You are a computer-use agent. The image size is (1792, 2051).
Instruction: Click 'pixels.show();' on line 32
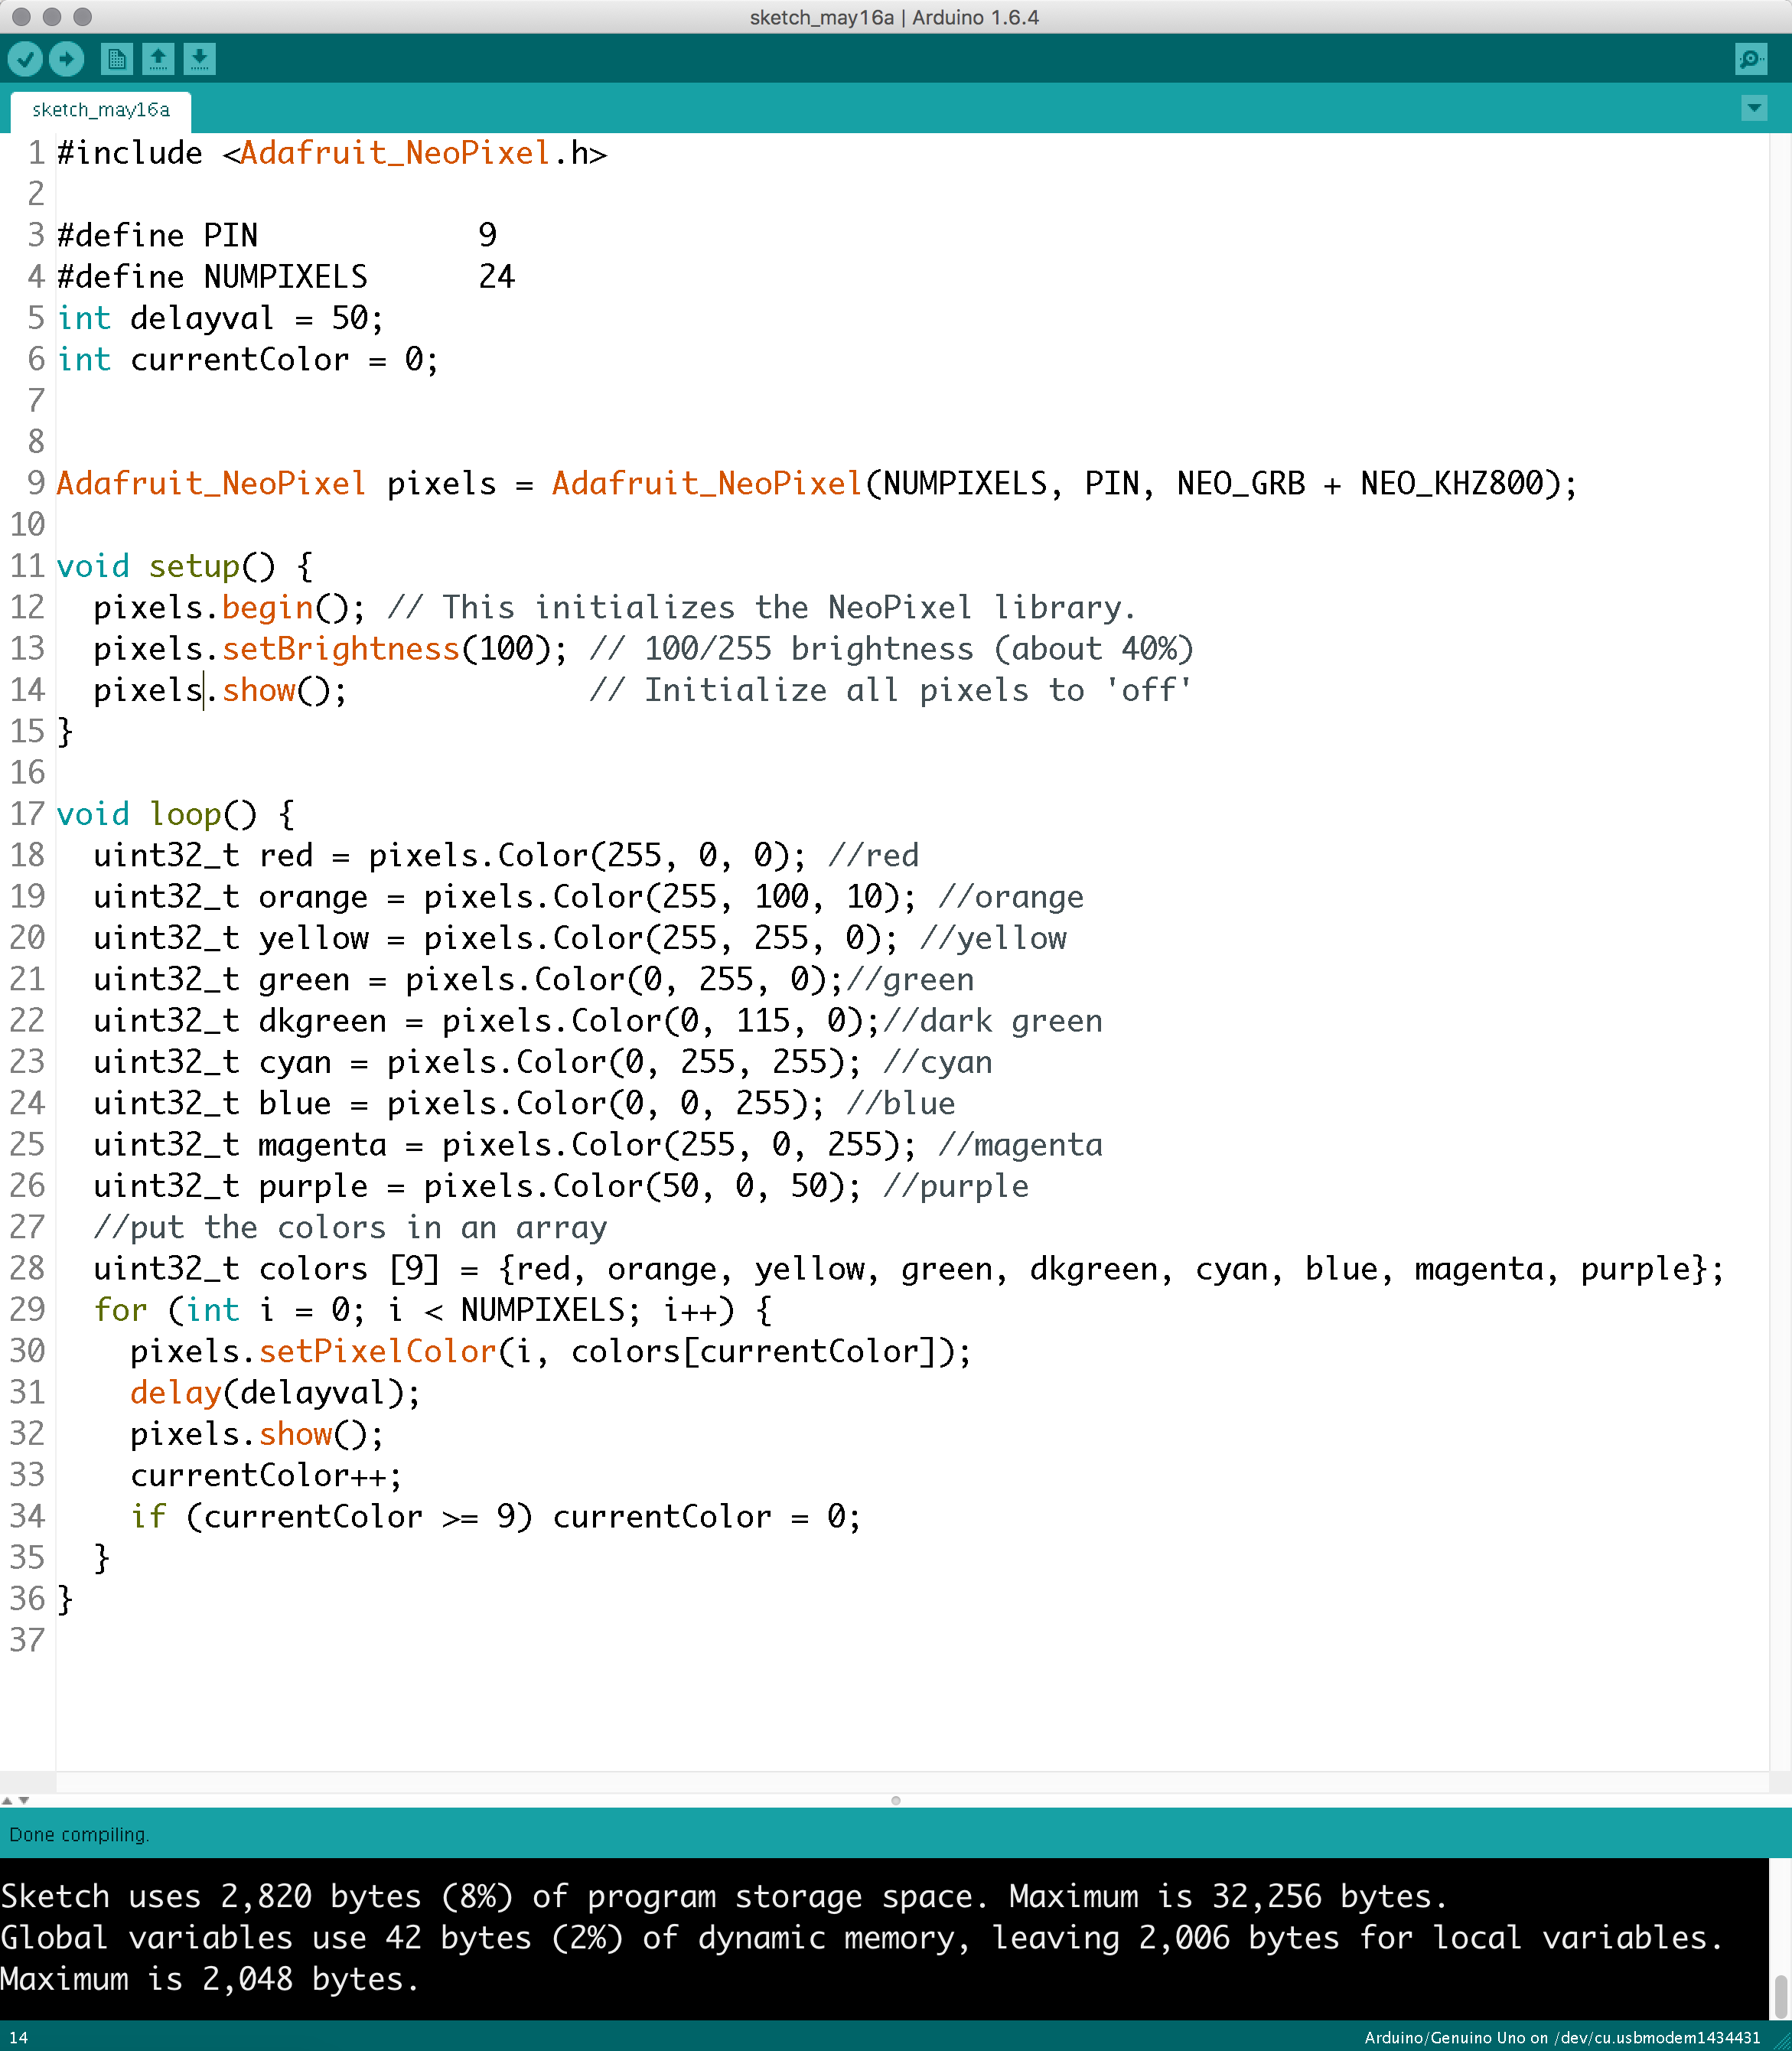pyautogui.click(x=257, y=1434)
